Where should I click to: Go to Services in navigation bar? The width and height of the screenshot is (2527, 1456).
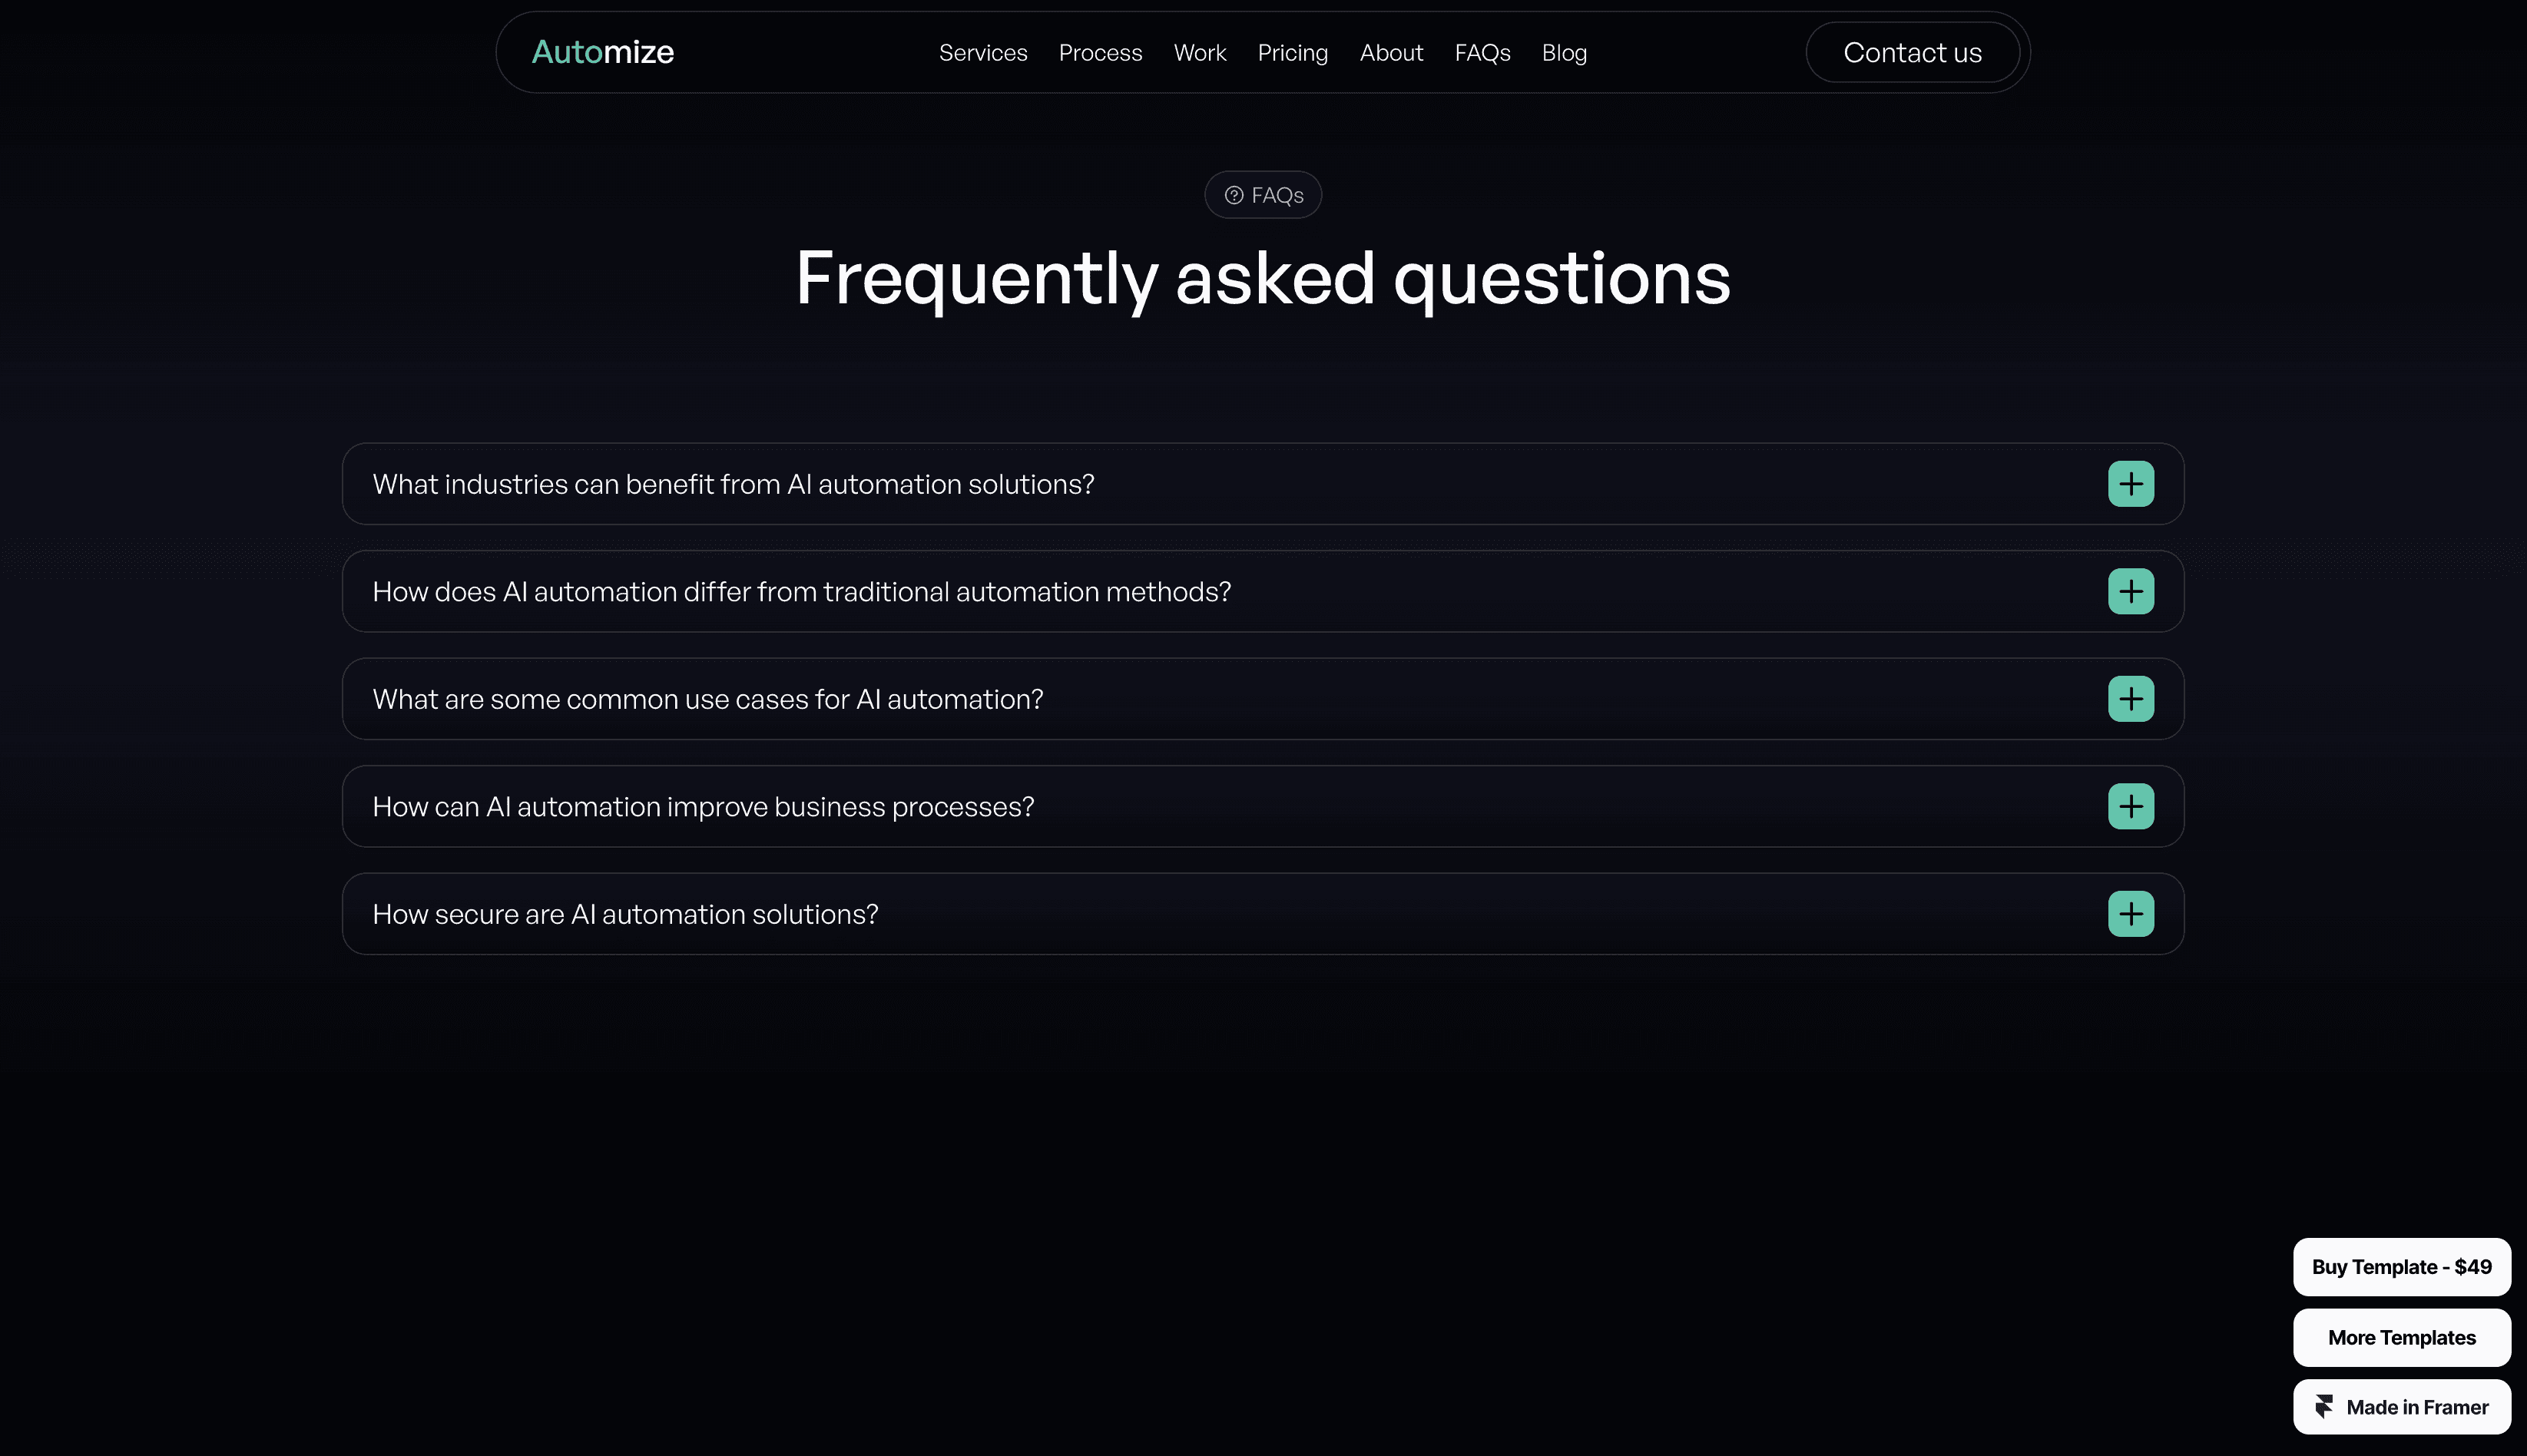coord(982,52)
